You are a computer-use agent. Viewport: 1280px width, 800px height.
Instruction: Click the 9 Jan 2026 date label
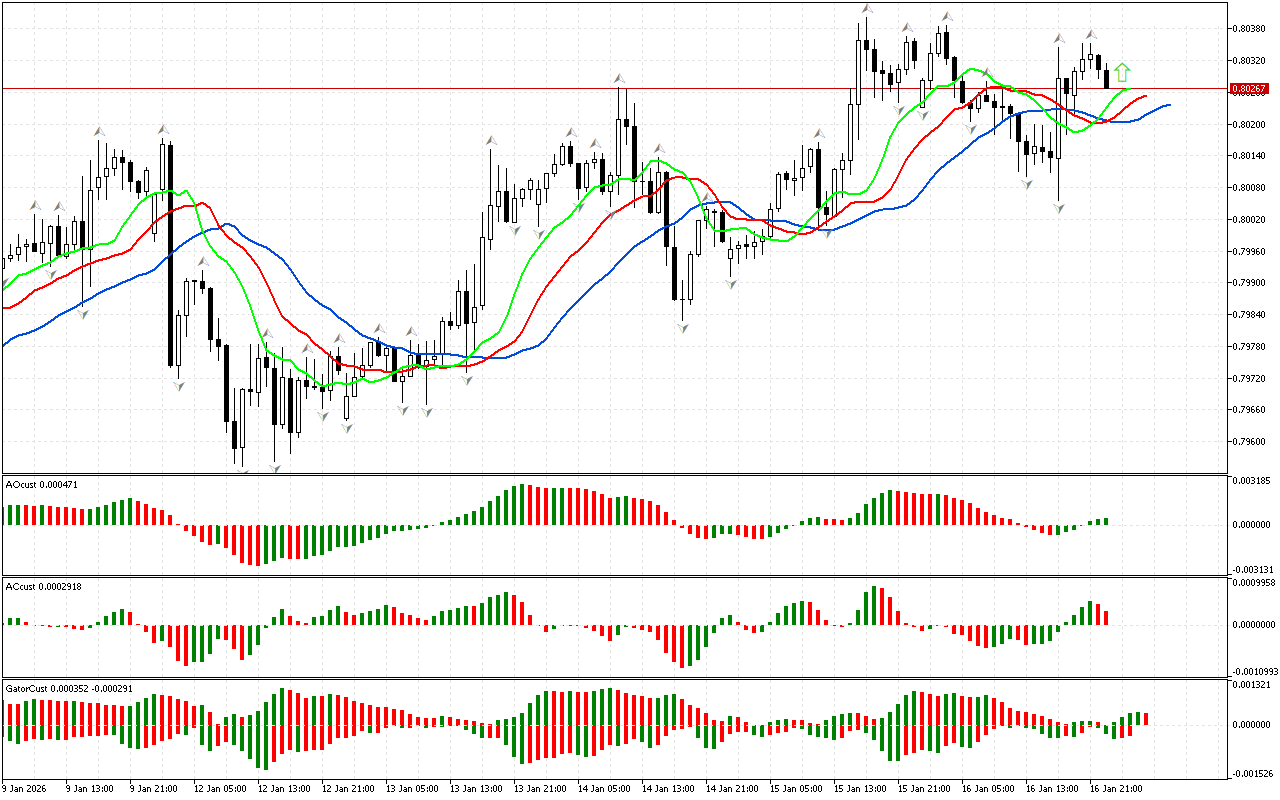[25, 788]
